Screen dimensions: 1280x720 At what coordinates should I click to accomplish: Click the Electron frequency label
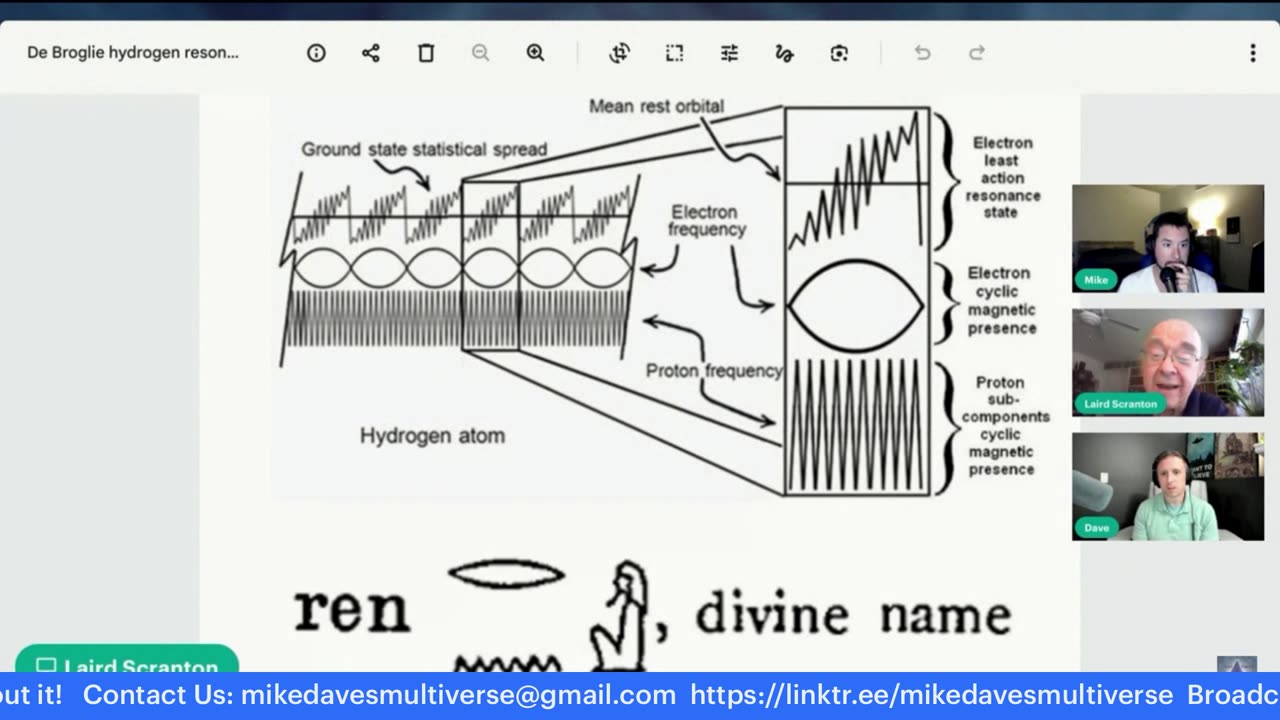708,221
